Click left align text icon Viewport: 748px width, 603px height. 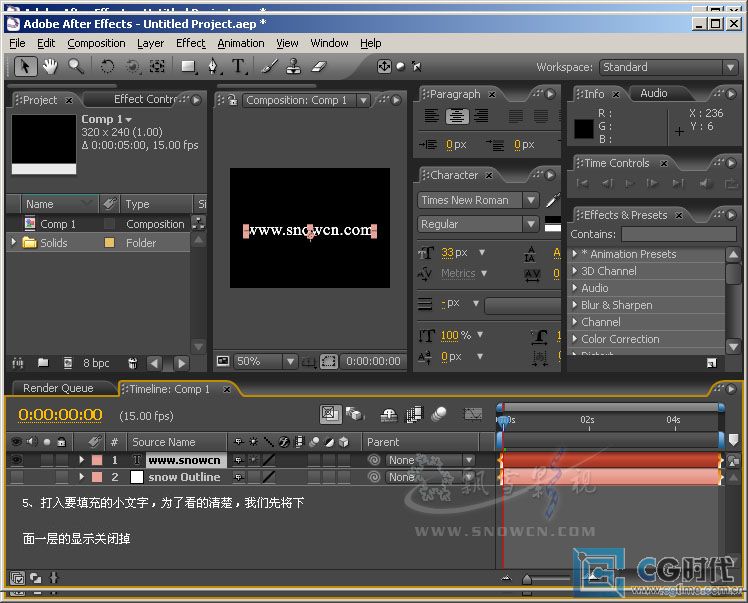tap(432, 116)
